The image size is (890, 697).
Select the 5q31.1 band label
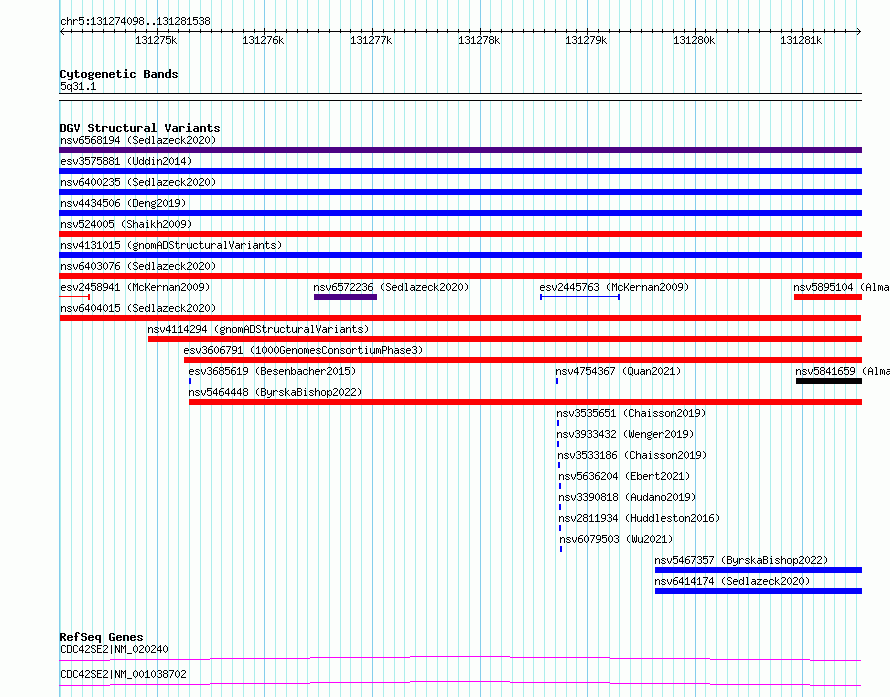coord(78,86)
